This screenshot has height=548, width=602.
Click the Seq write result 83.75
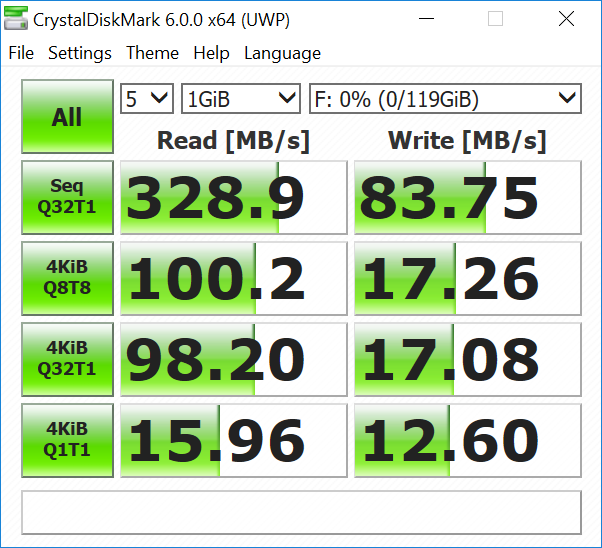(468, 197)
